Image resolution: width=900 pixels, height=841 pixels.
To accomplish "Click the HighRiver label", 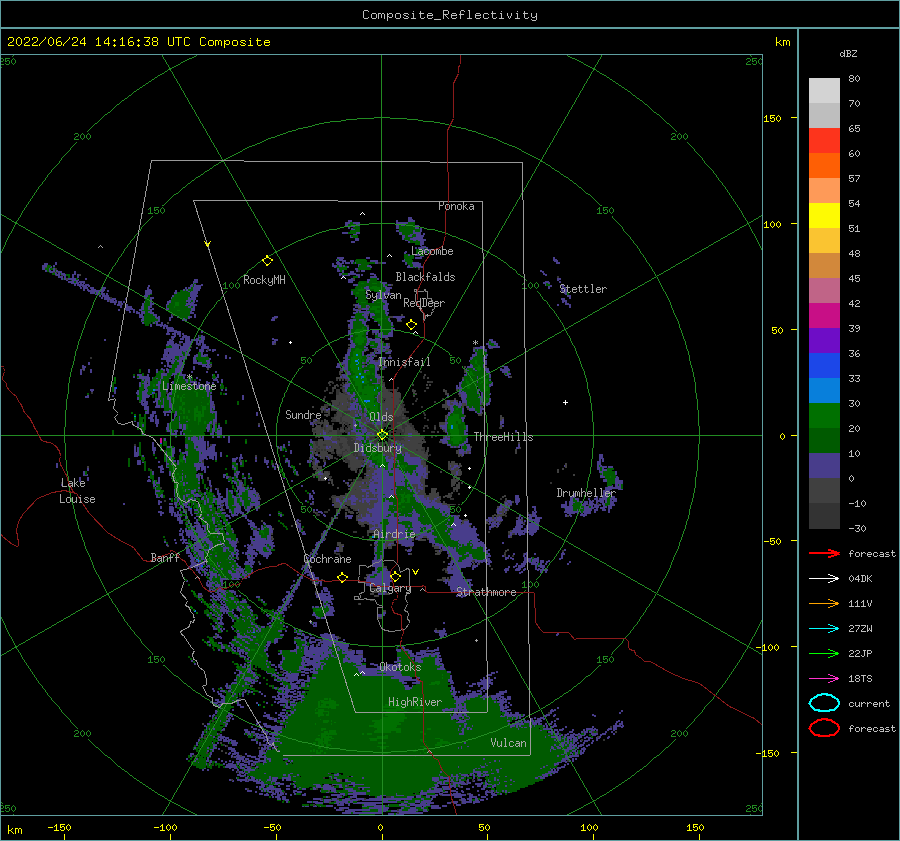I will click(x=415, y=702).
